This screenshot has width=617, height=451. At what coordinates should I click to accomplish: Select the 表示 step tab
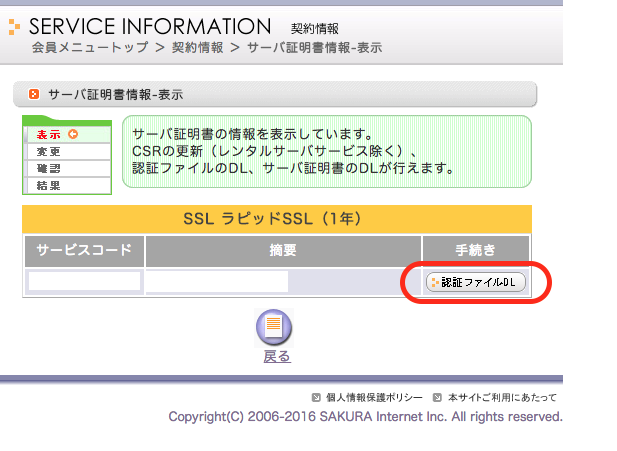click(x=67, y=135)
